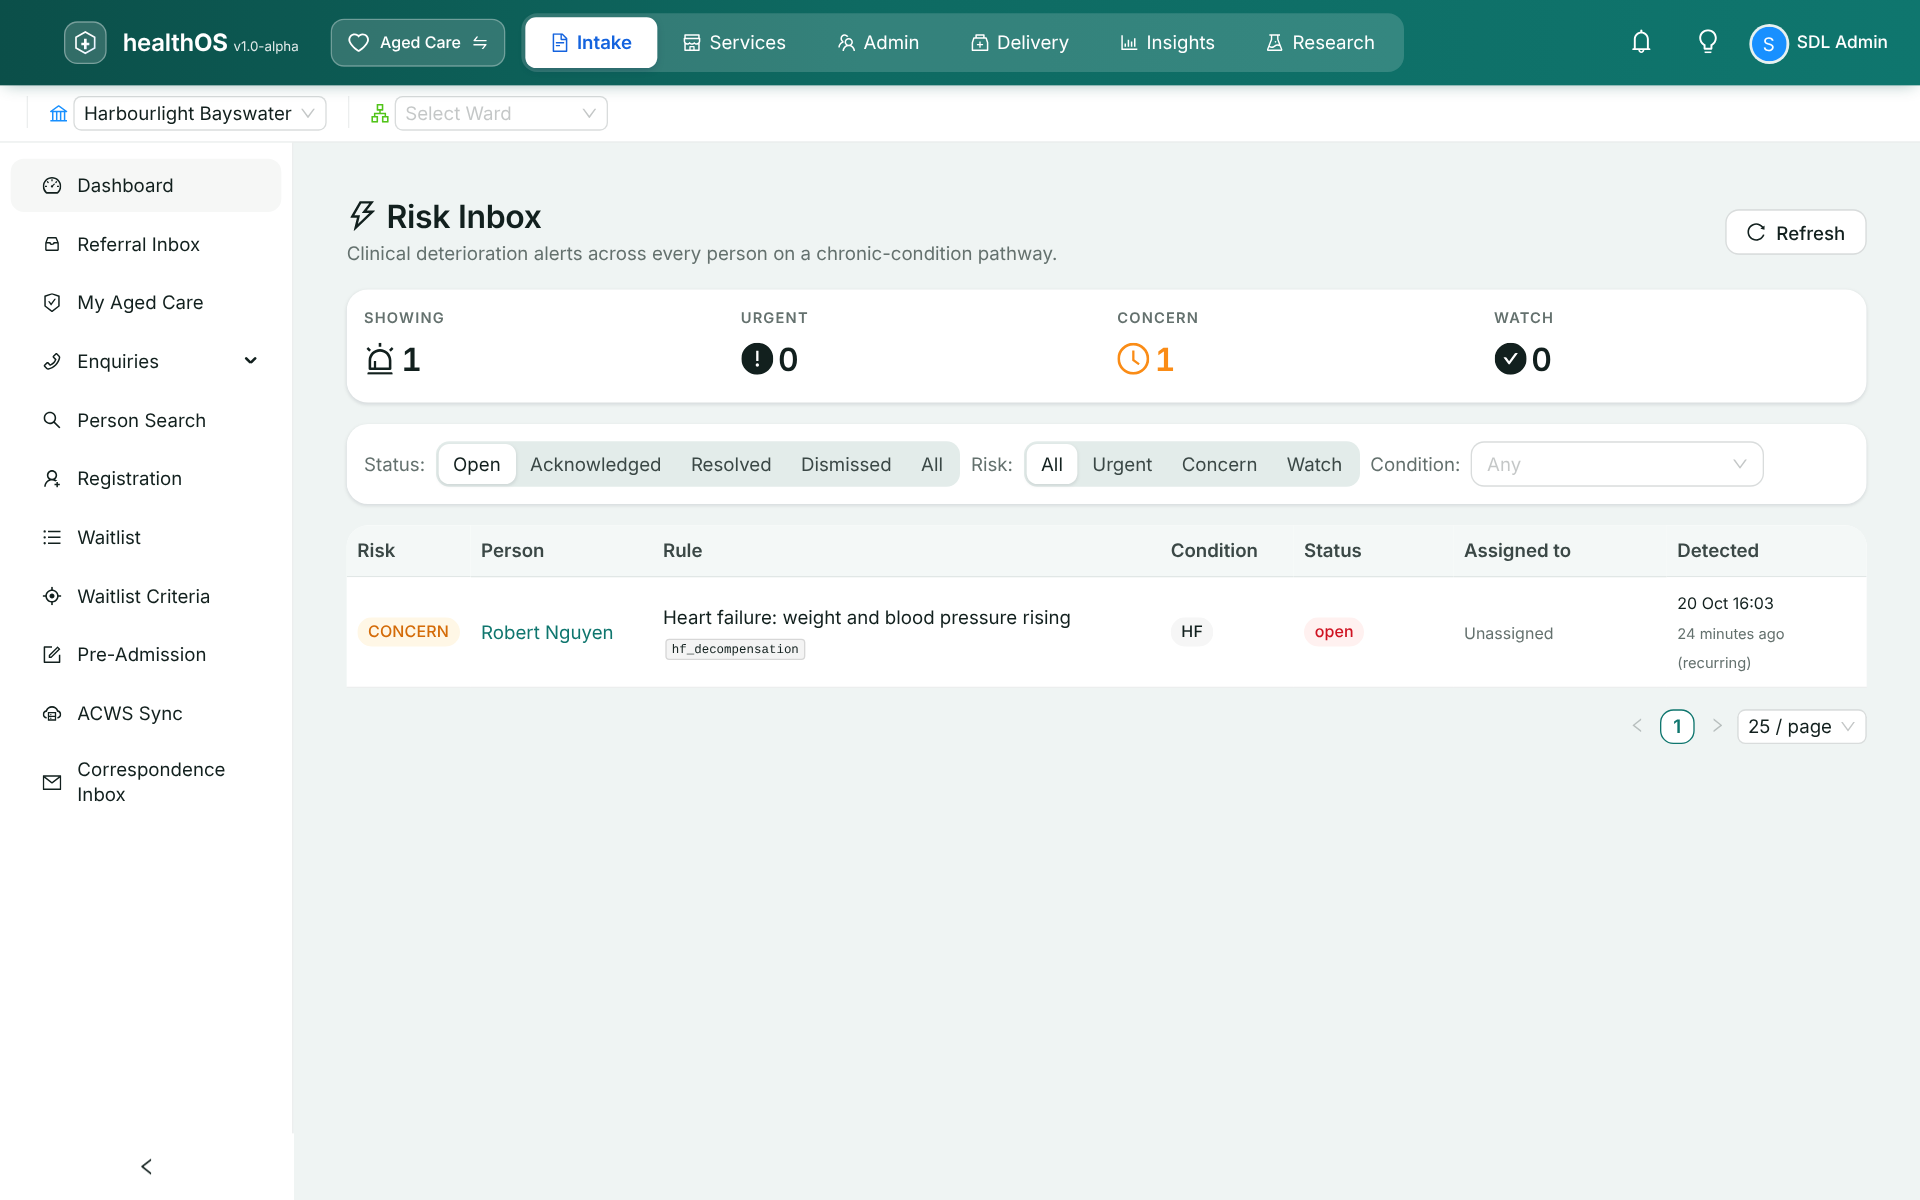
Task: Open ACWS Sync in sidebar
Action: pyautogui.click(x=146, y=714)
